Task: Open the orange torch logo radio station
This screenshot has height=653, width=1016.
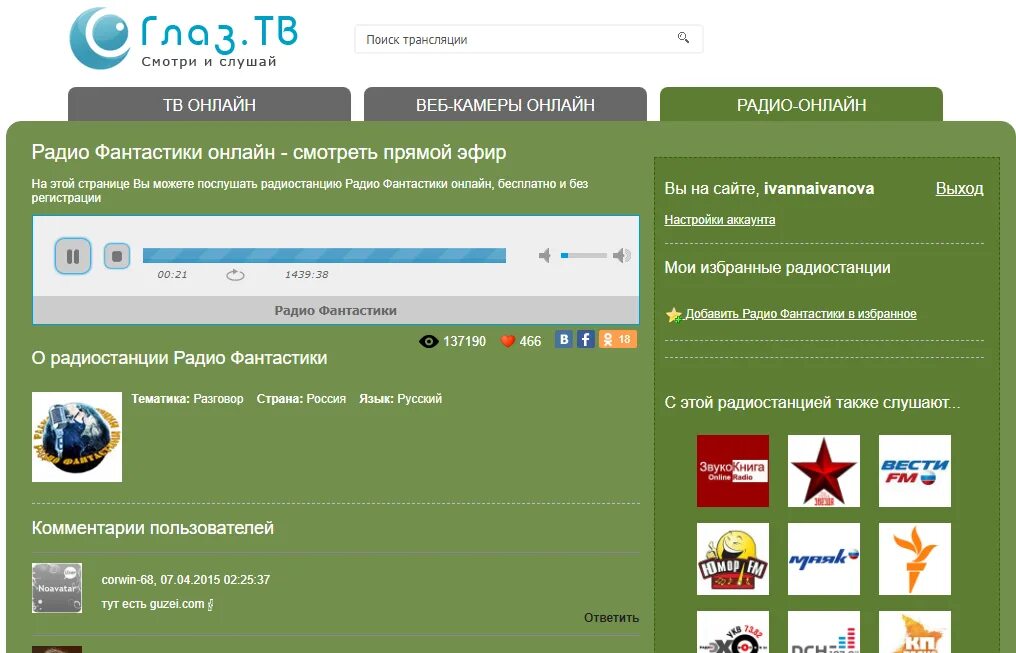Action: click(915, 559)
